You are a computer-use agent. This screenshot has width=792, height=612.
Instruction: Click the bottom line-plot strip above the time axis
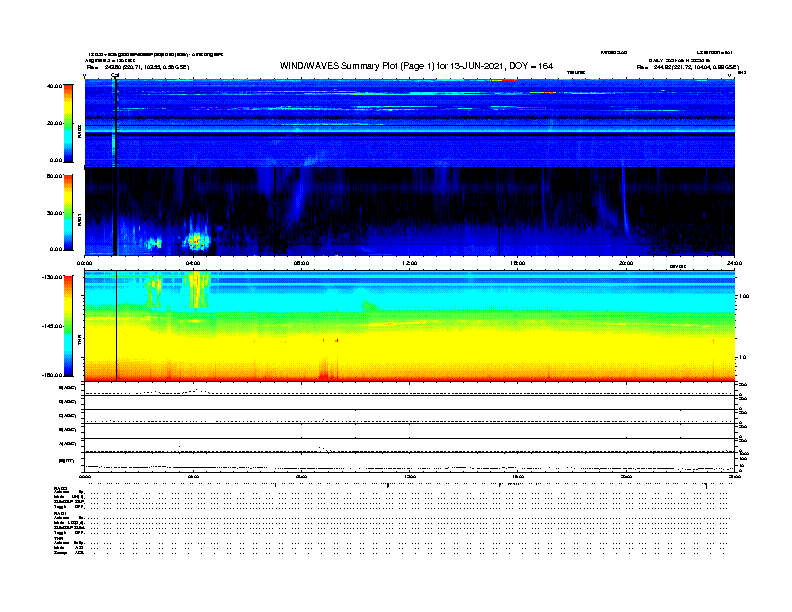point(410,463)
